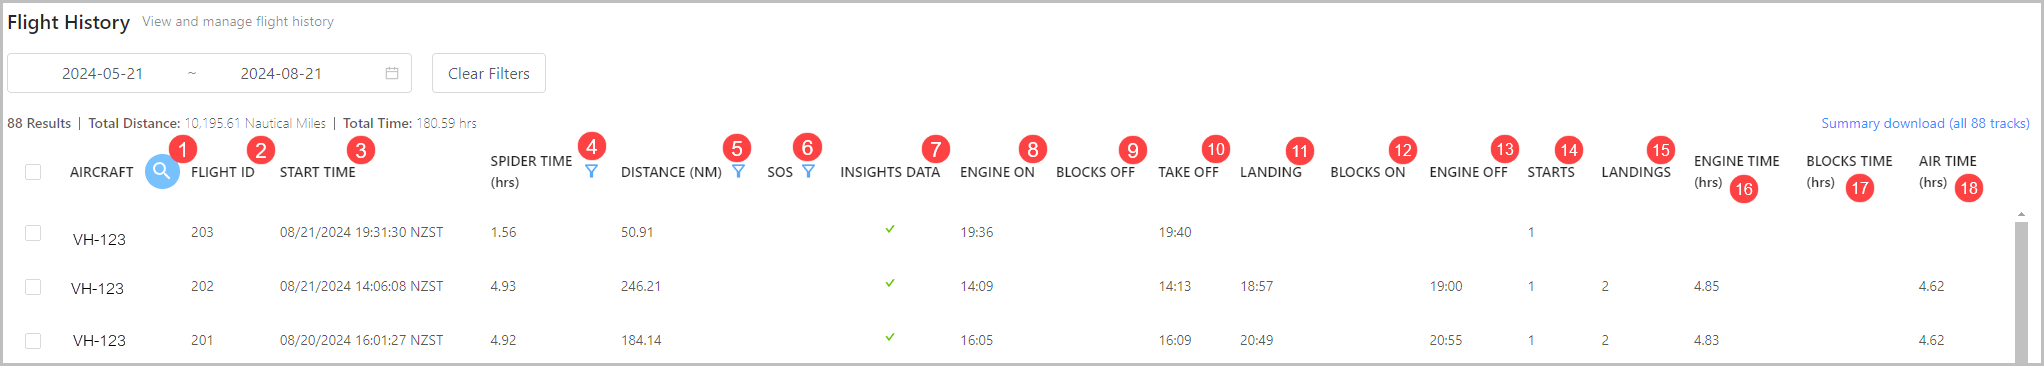Screen dimensions: 2044x366
Task: Open the Distance (NM) filter icon
Action: [x=738, y=172]
